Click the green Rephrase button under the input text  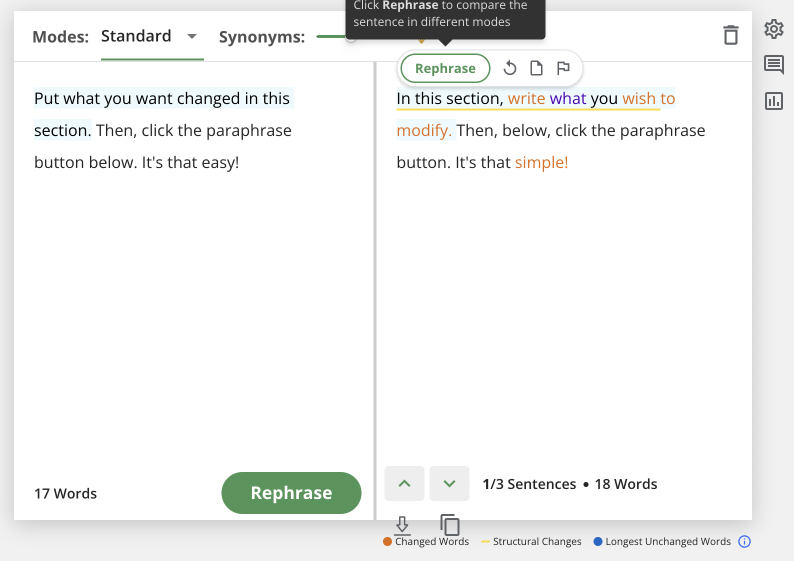point(291,493)
